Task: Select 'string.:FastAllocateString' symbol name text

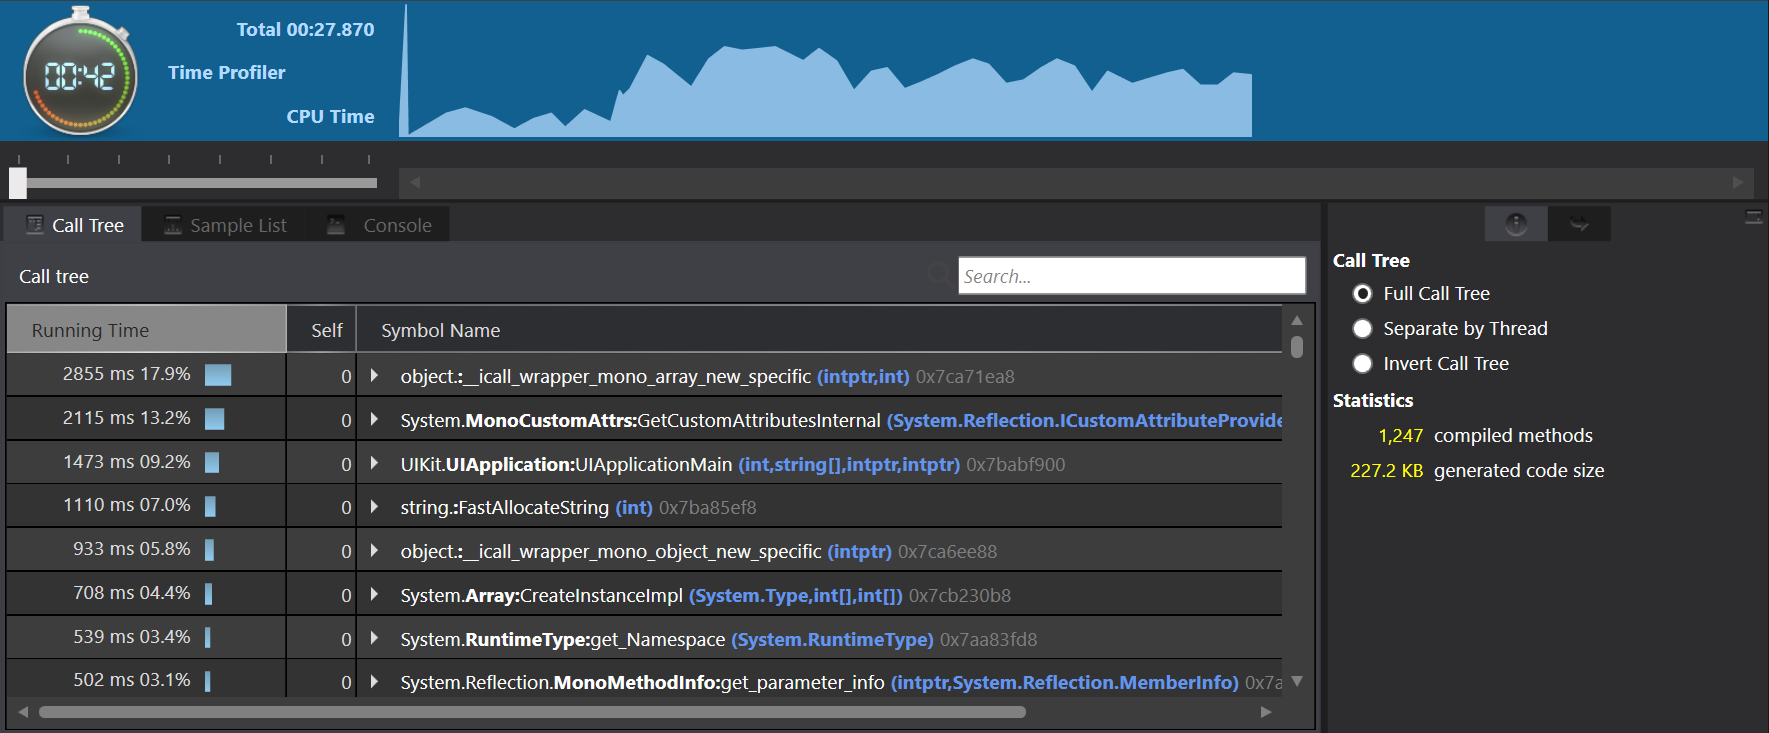Action: [504, 508]
